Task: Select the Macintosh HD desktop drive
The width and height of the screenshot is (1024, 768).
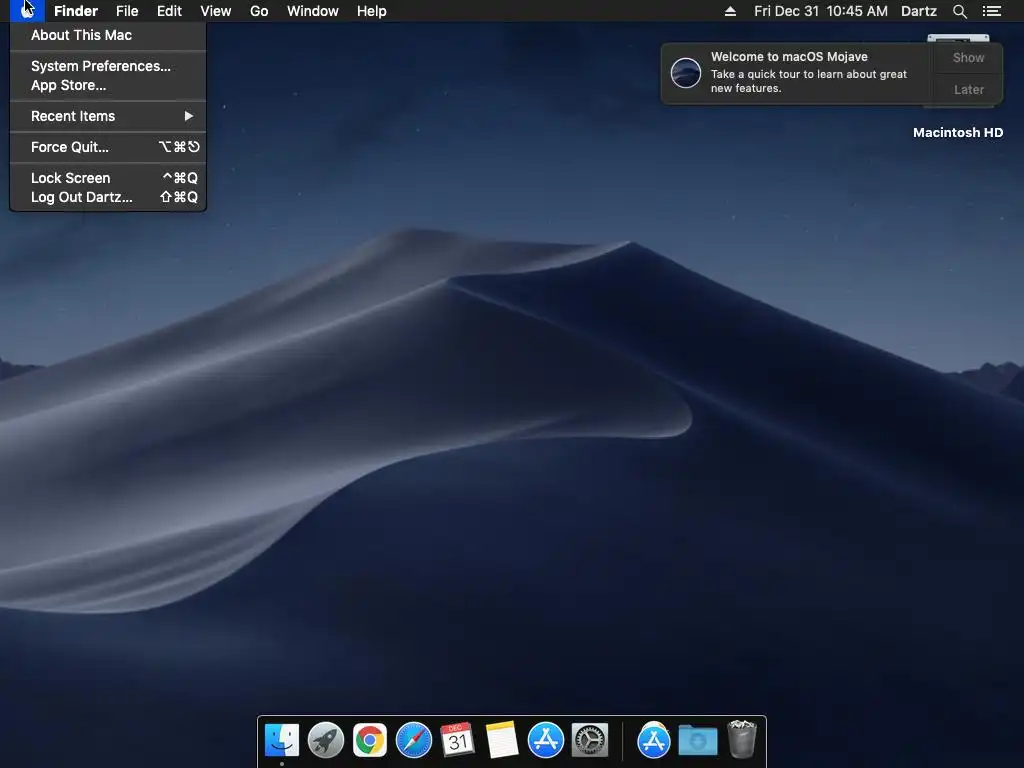Action: pyautogui.click(x=957, y=132)
